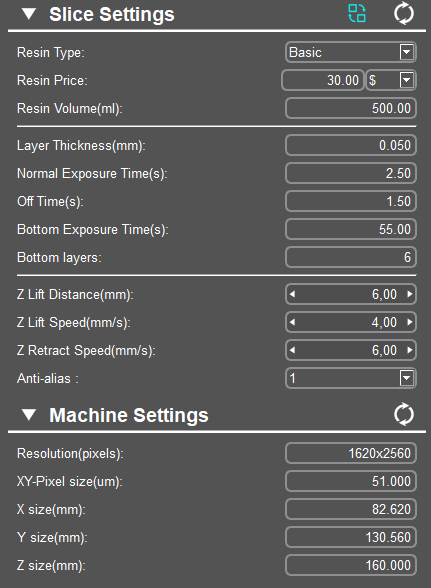Click the 'XY-Pixel size(um):' label
Viewport: 431px width, 588px height.
(x=70, y=482)
